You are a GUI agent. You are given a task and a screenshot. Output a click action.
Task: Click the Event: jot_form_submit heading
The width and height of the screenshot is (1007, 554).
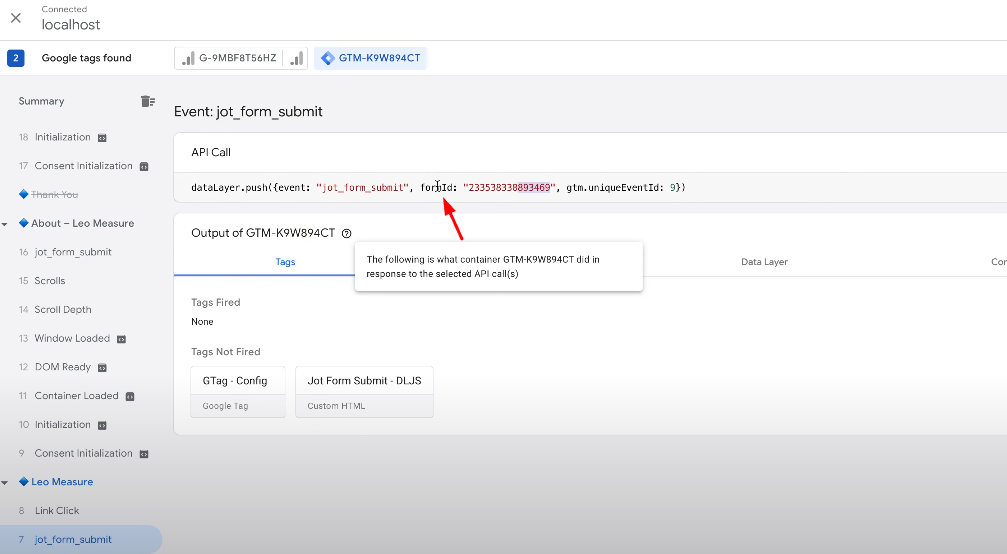point(248,112)
